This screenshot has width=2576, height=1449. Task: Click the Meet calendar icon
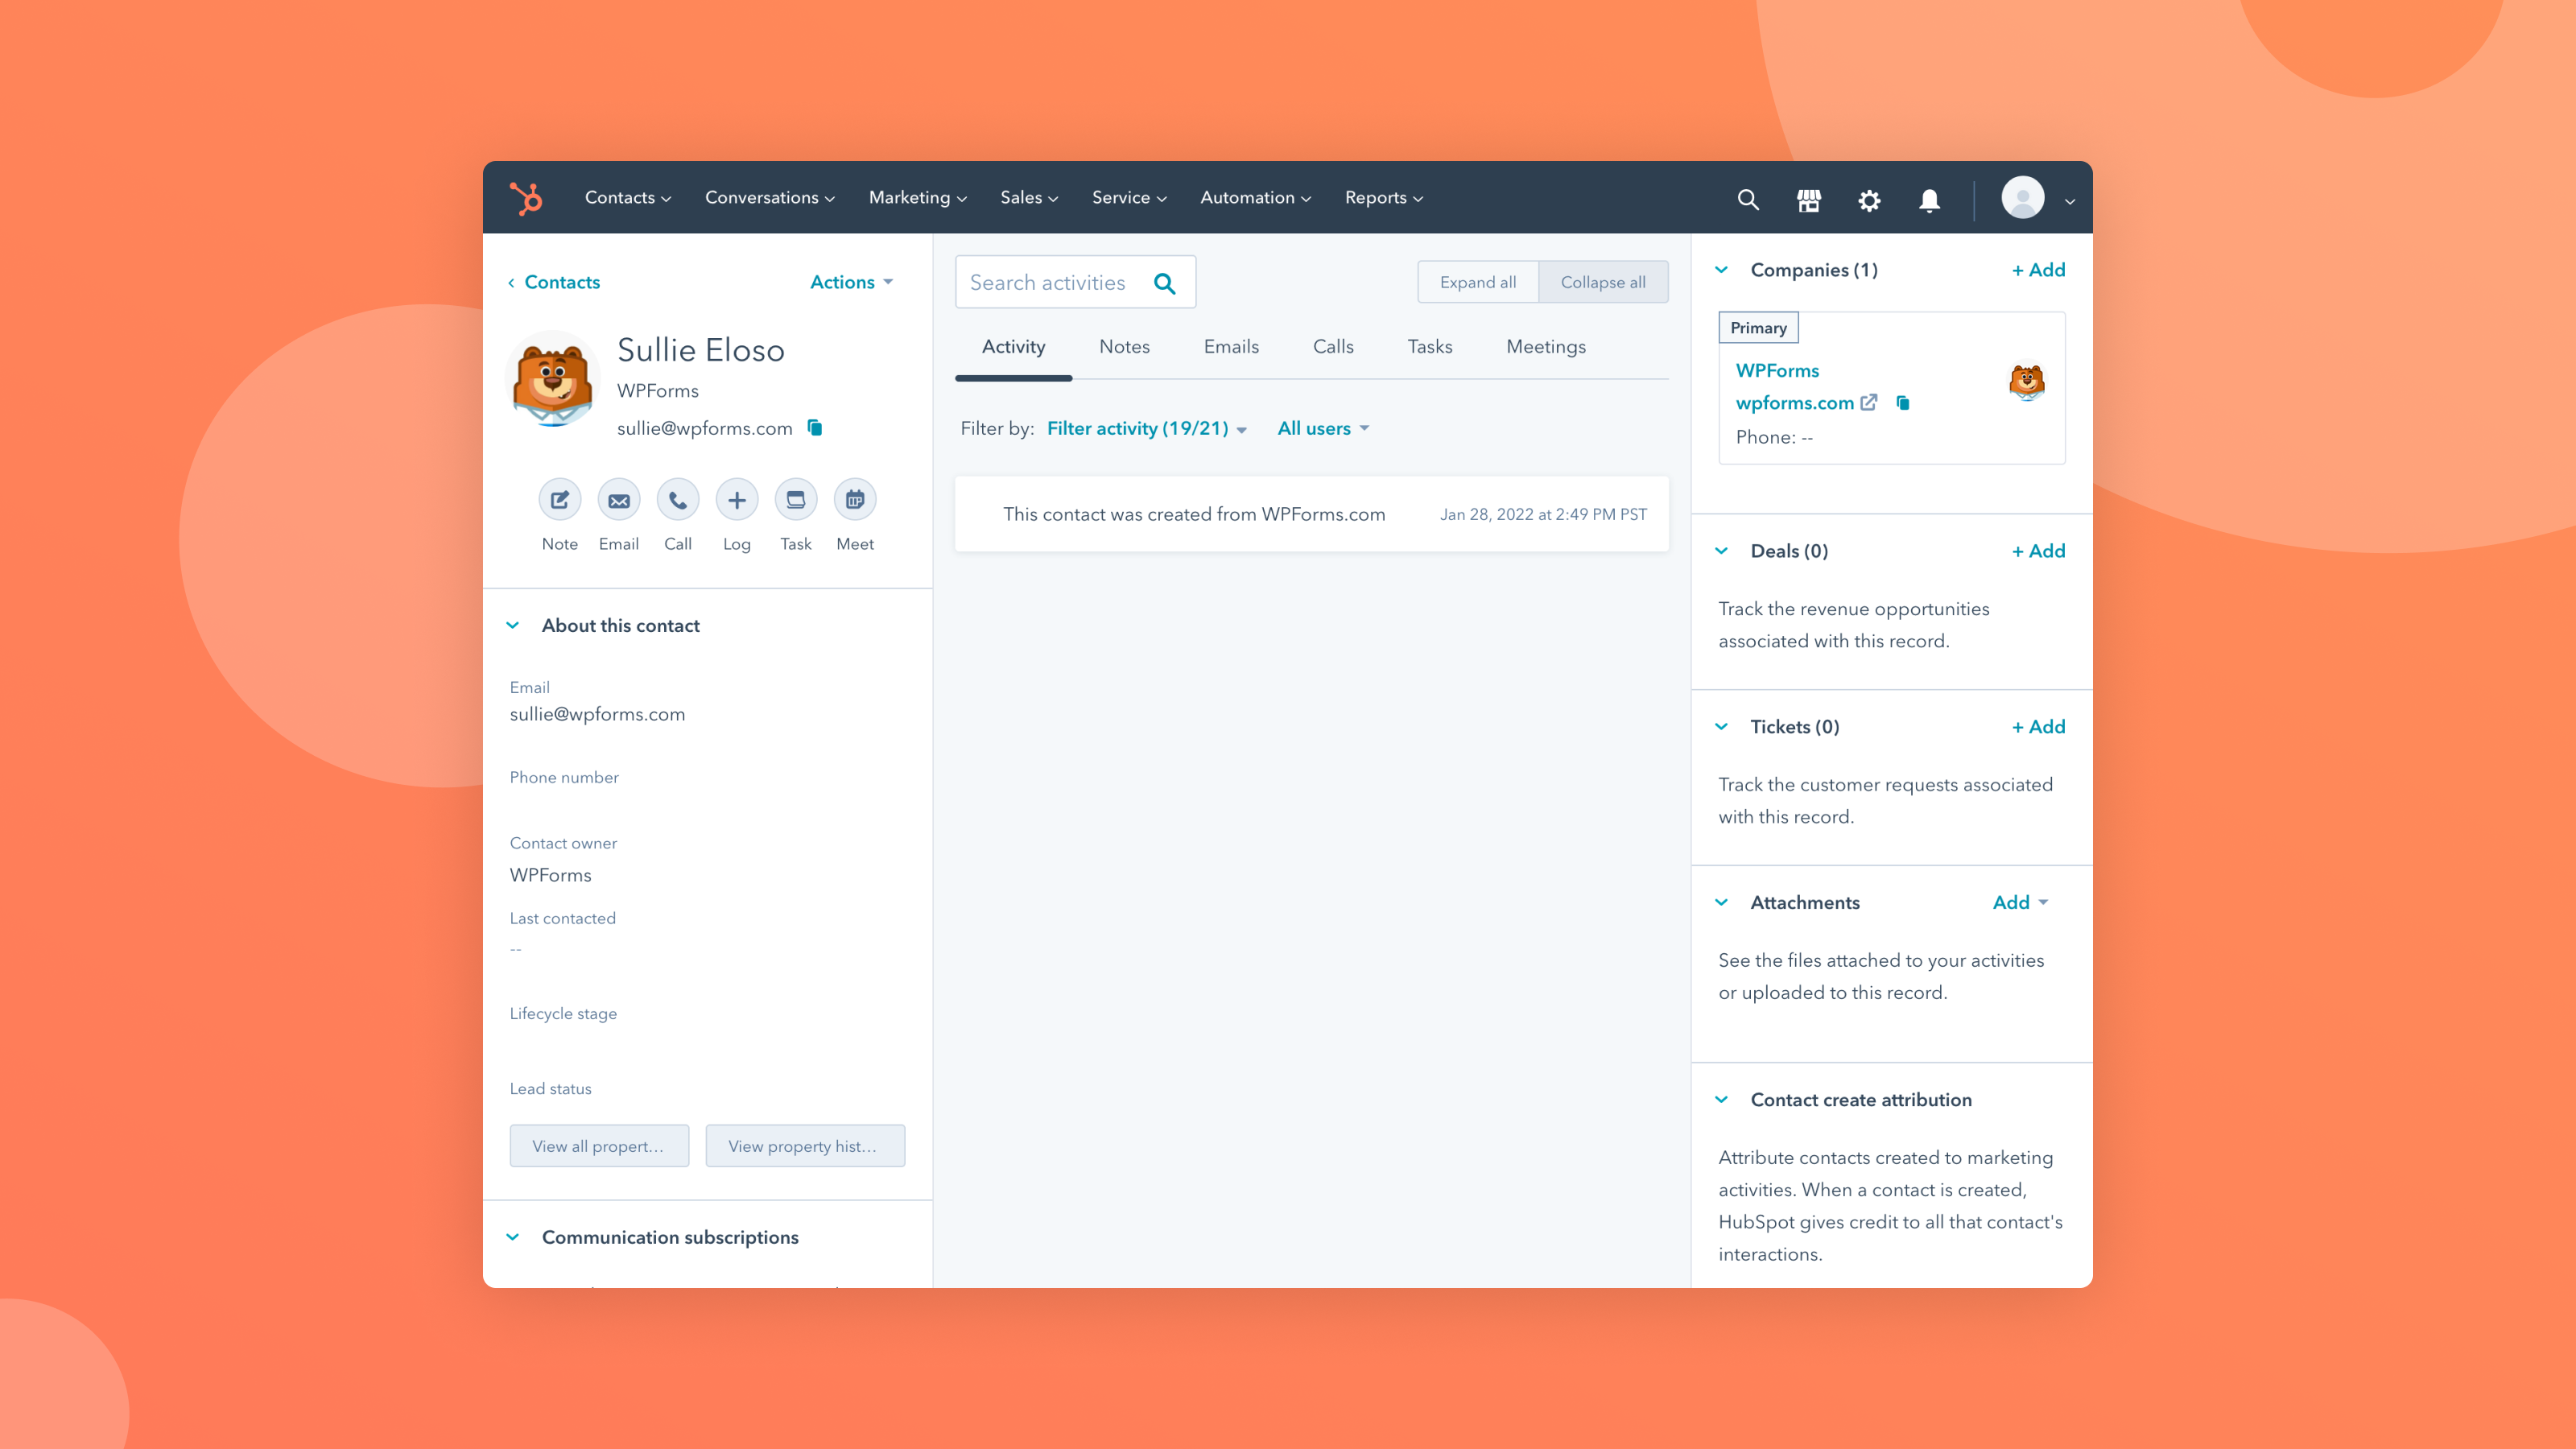pos(854,500)
